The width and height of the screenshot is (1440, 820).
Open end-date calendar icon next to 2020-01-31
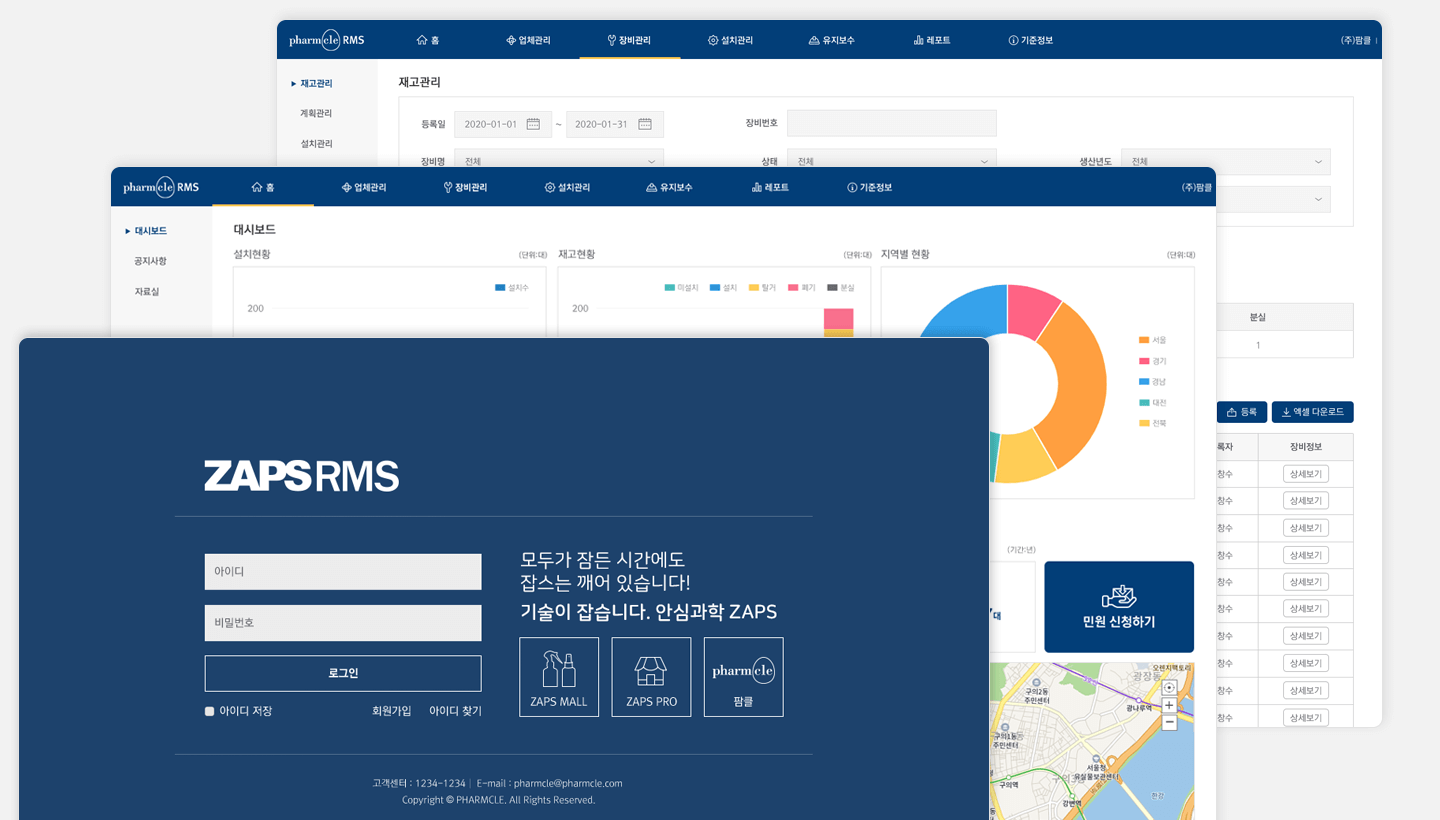tap(645, 124)
